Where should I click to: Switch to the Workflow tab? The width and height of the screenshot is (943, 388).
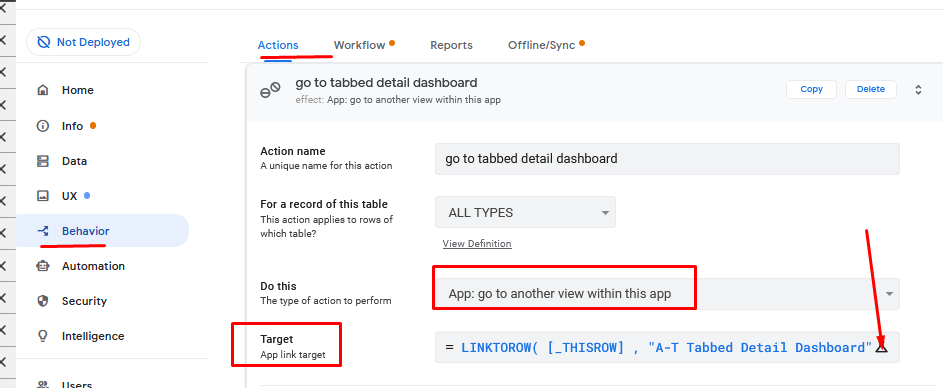click(359, 45)
